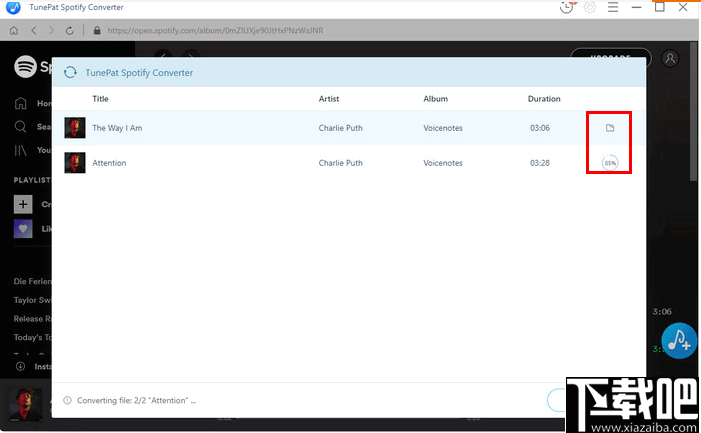701x433 pixels.
Task: Open the hamburger menu in title bar
Action: pyautogui.click(x=613, y=7)
